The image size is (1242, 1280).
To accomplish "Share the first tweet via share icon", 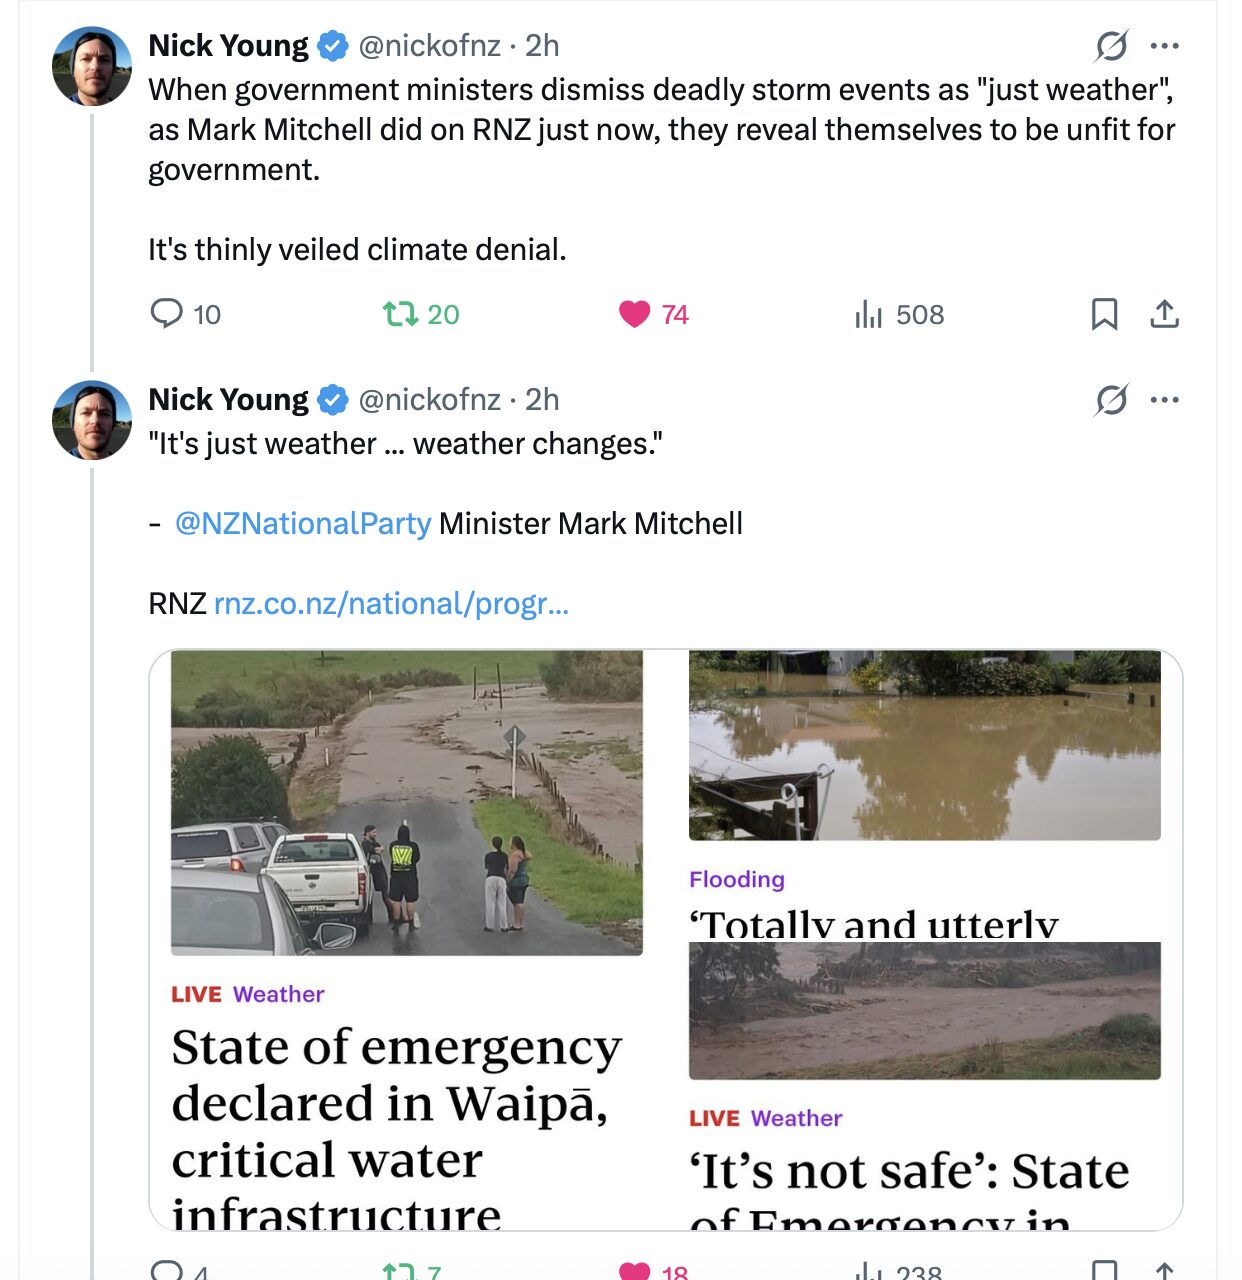I will (1164, 314).
